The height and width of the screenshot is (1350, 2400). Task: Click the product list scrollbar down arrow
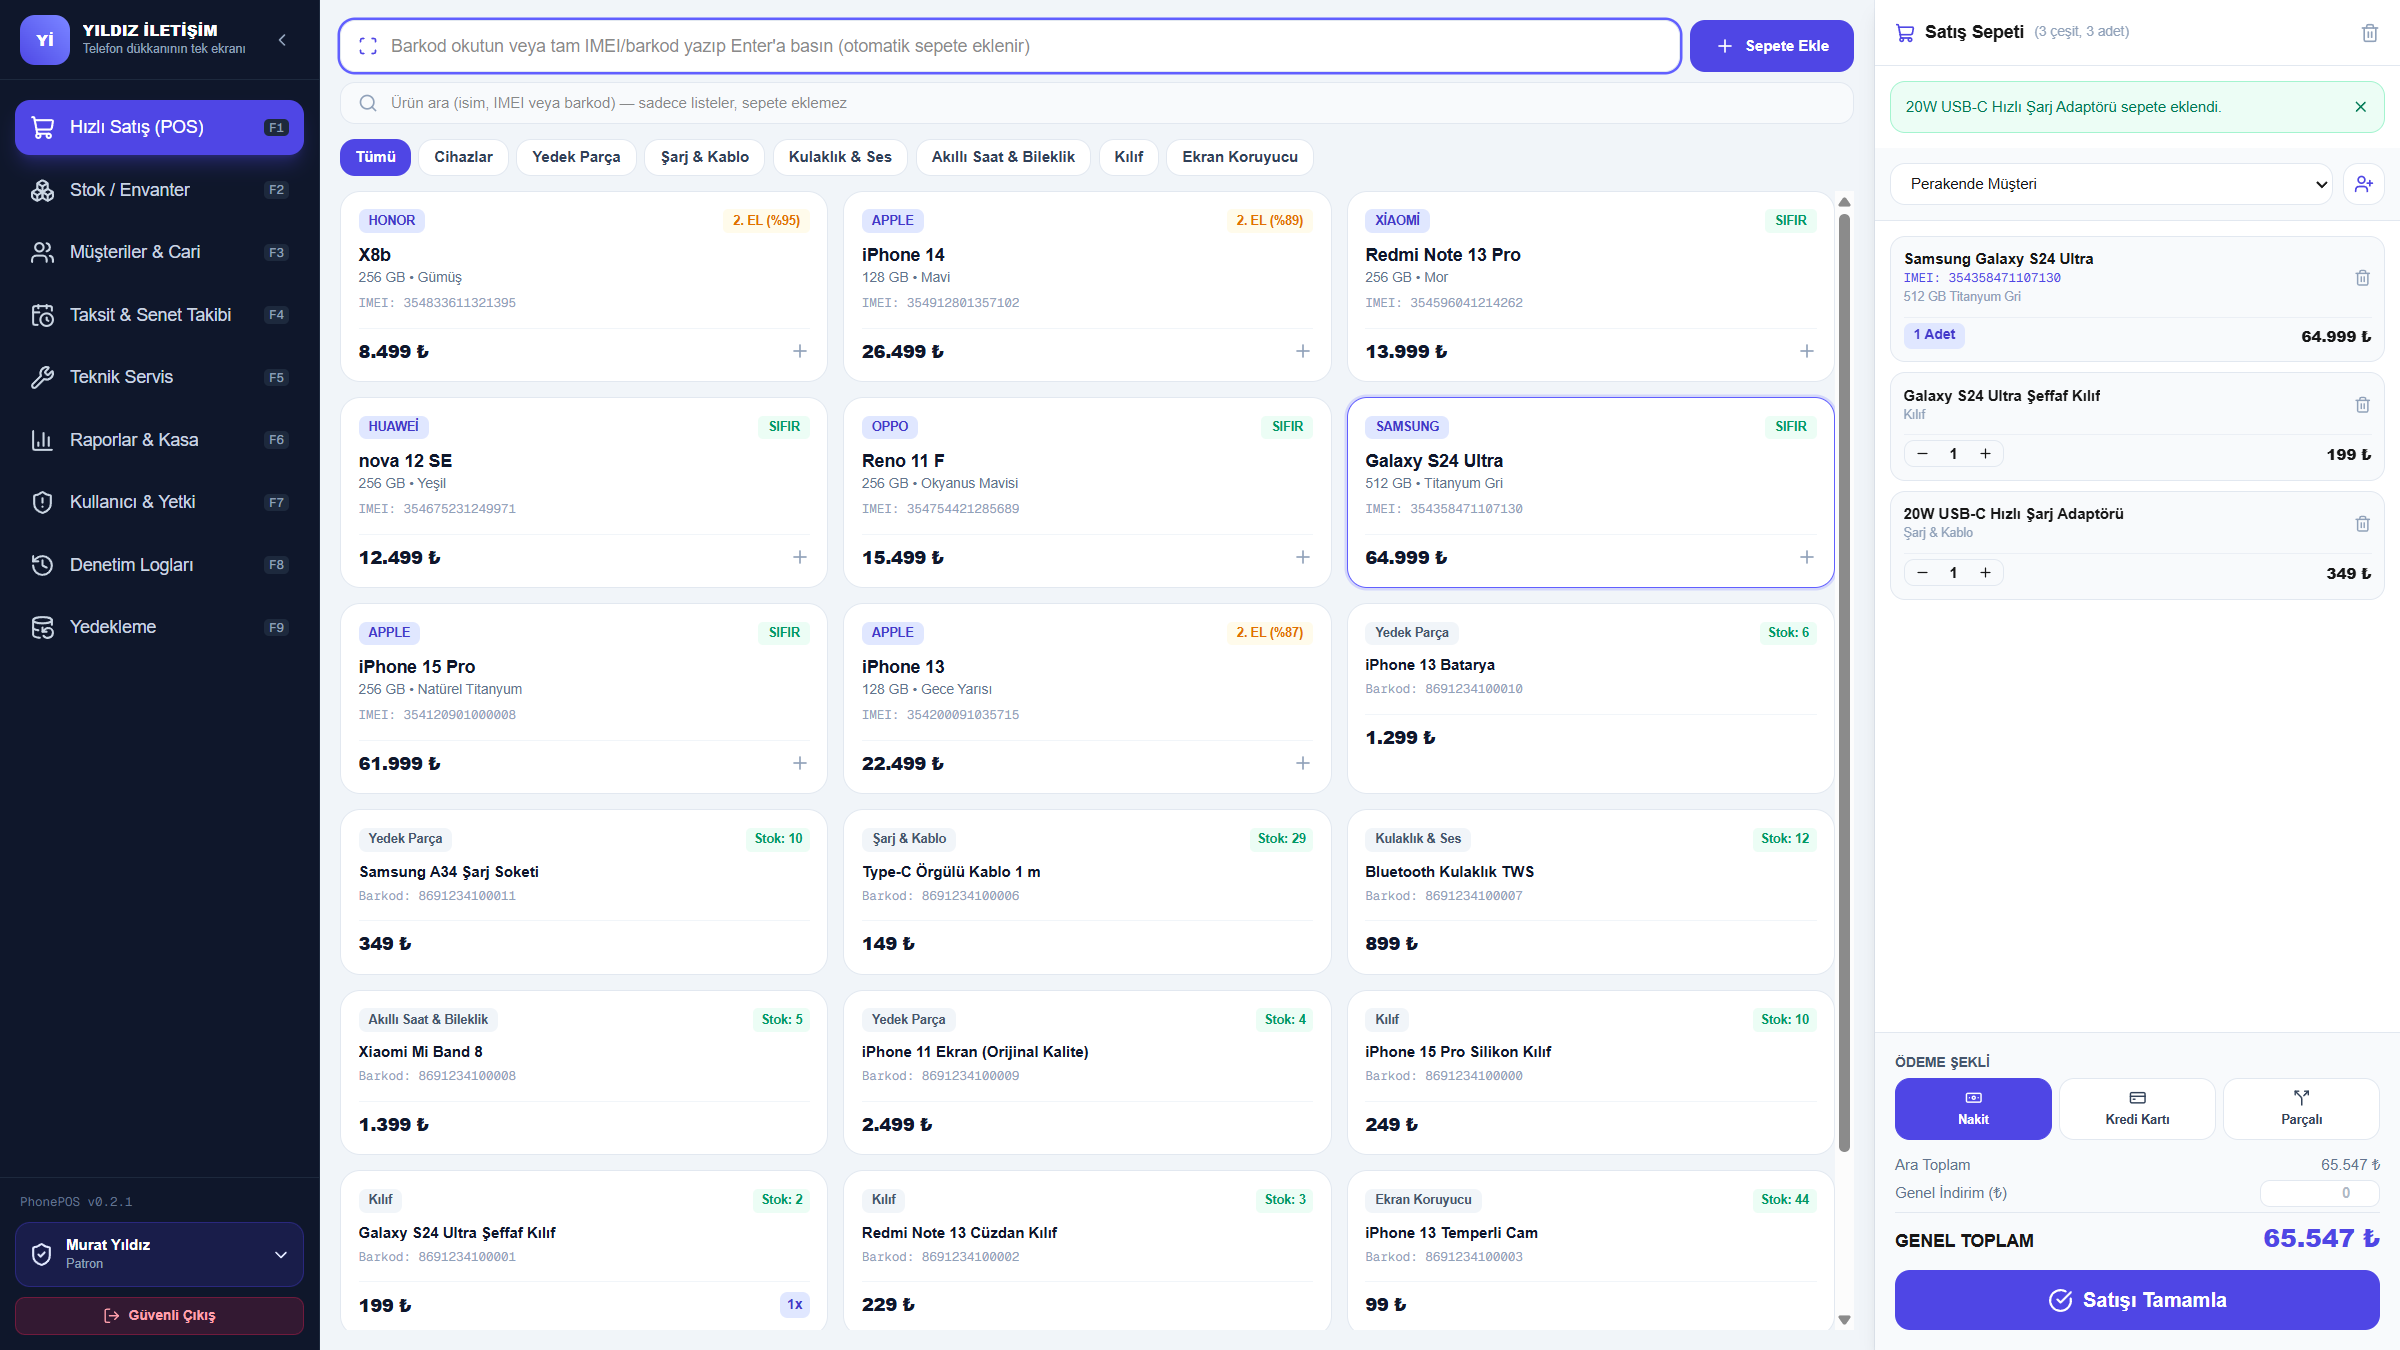pos(1844,1320)
